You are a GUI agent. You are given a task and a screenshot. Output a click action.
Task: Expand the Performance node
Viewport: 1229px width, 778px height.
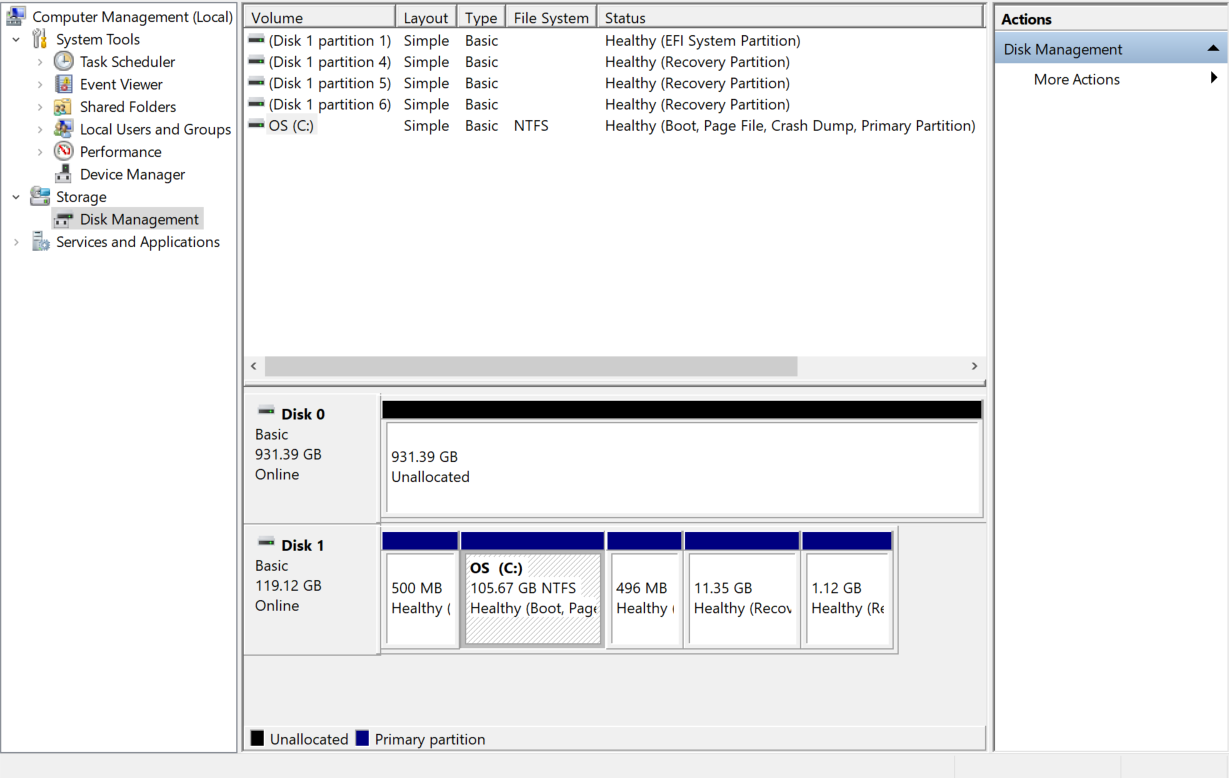point(40,152)
